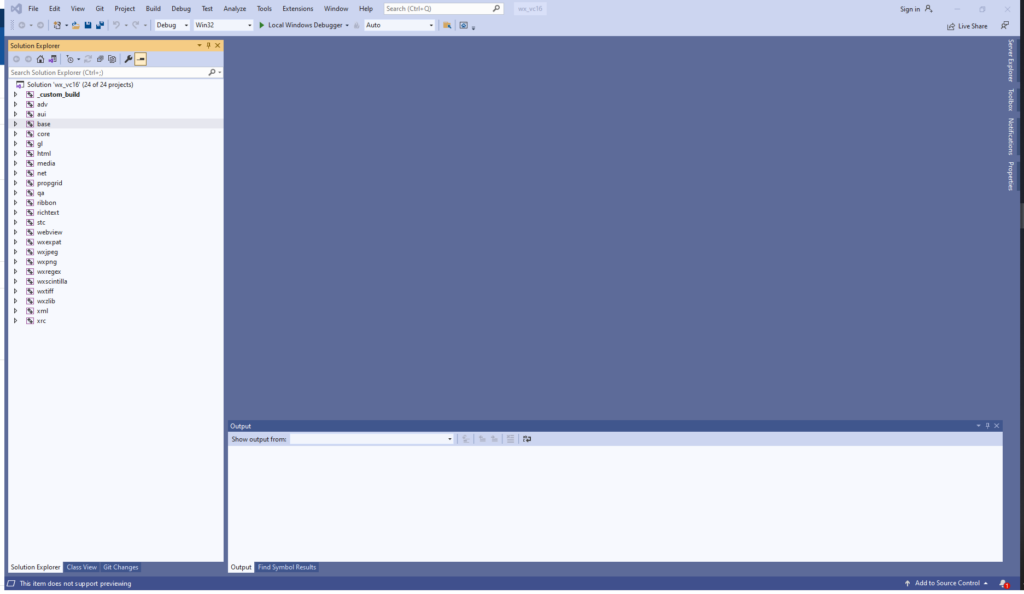The width and height of the screenshot is (1024, 594).
Task: Open the Analyze menu
Action: [234, 8]
